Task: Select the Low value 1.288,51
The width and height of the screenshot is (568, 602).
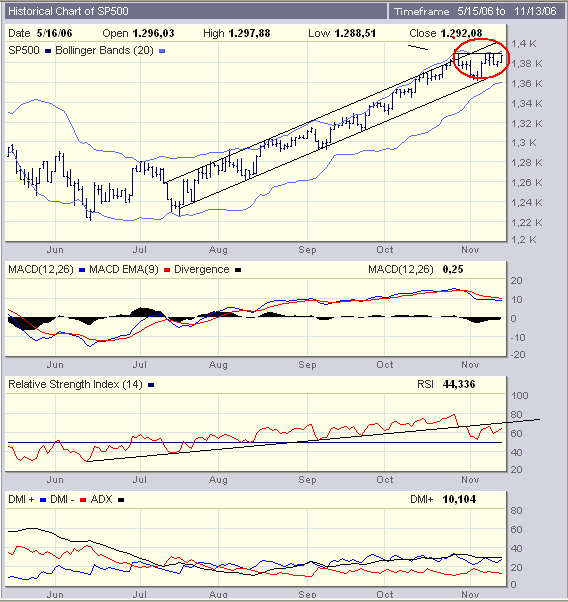Action: [355, 33]
